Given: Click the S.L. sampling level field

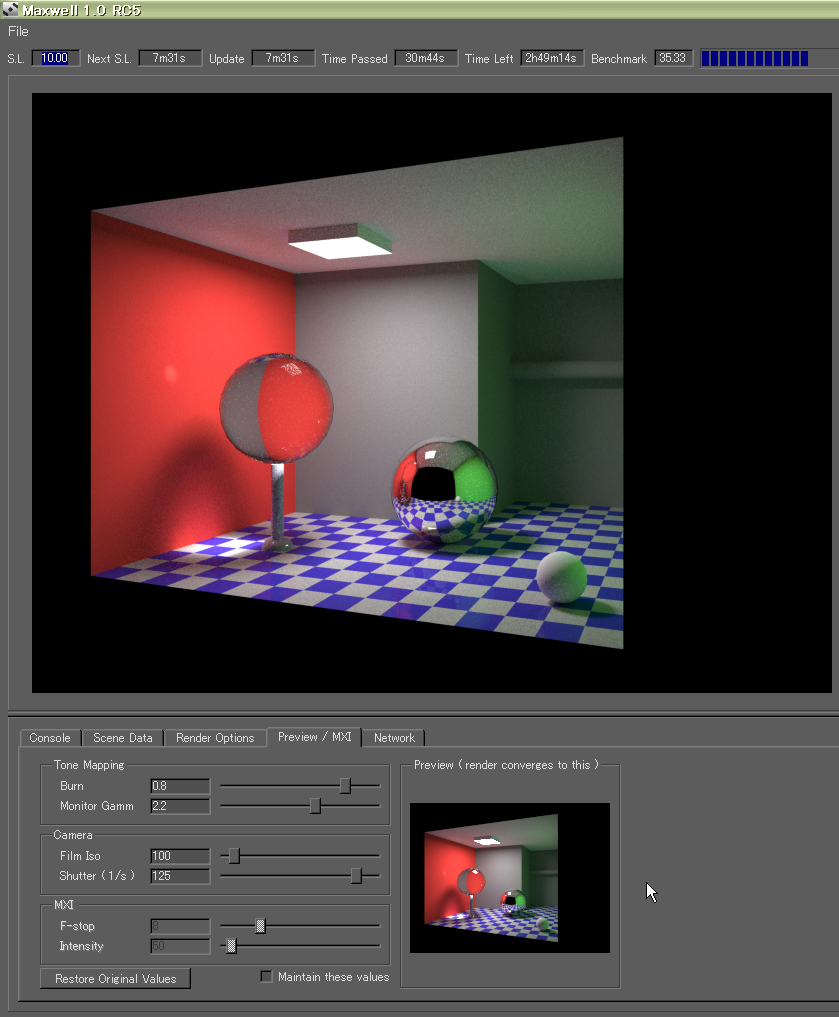Looking at the screenshot, I should [55, 58].
